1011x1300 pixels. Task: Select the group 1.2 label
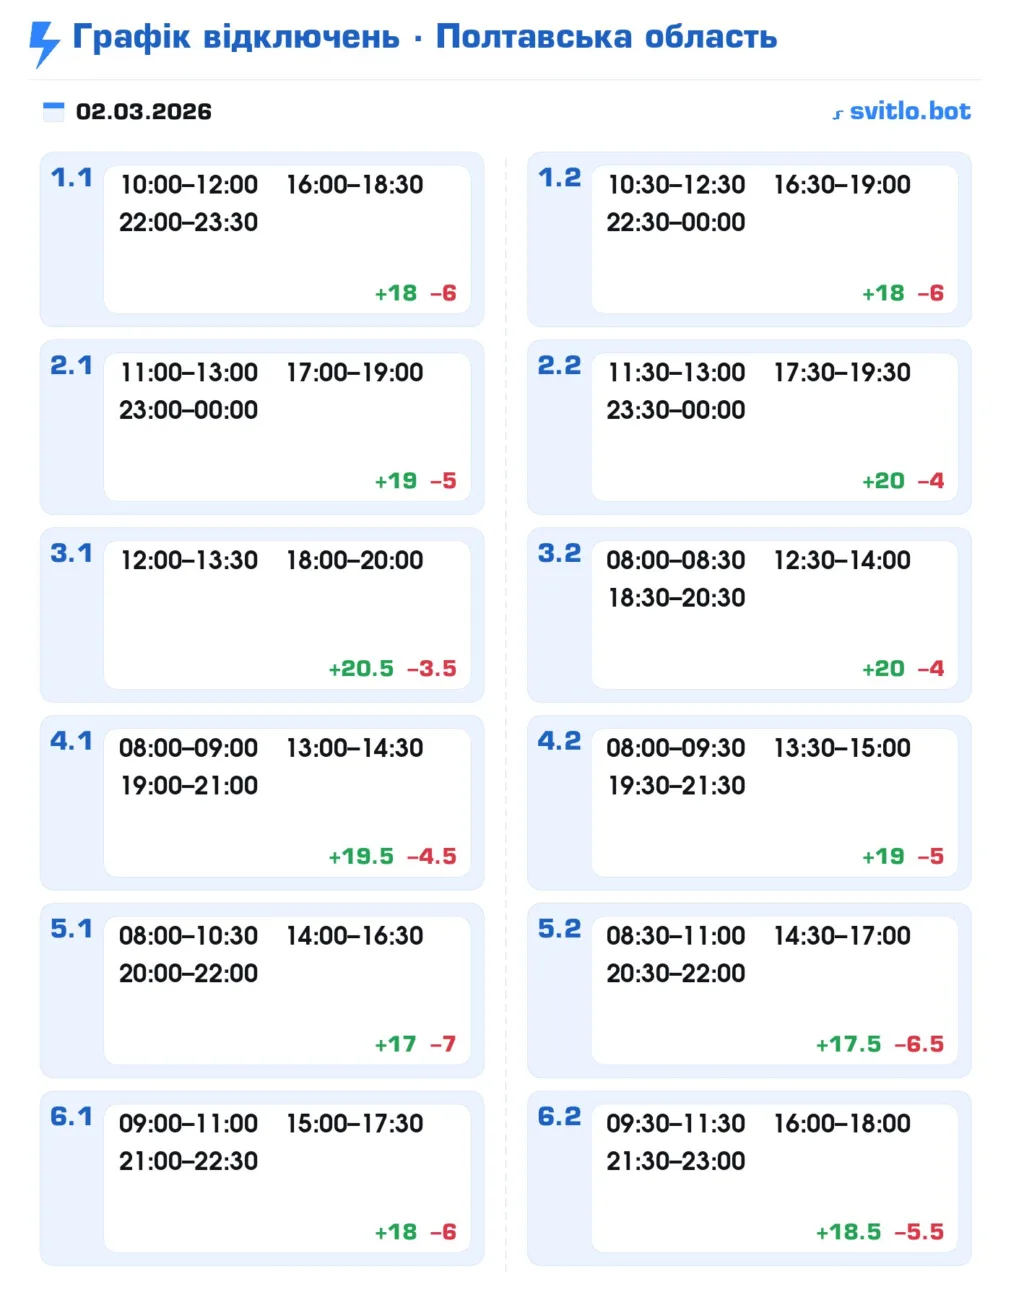[559, 178]
